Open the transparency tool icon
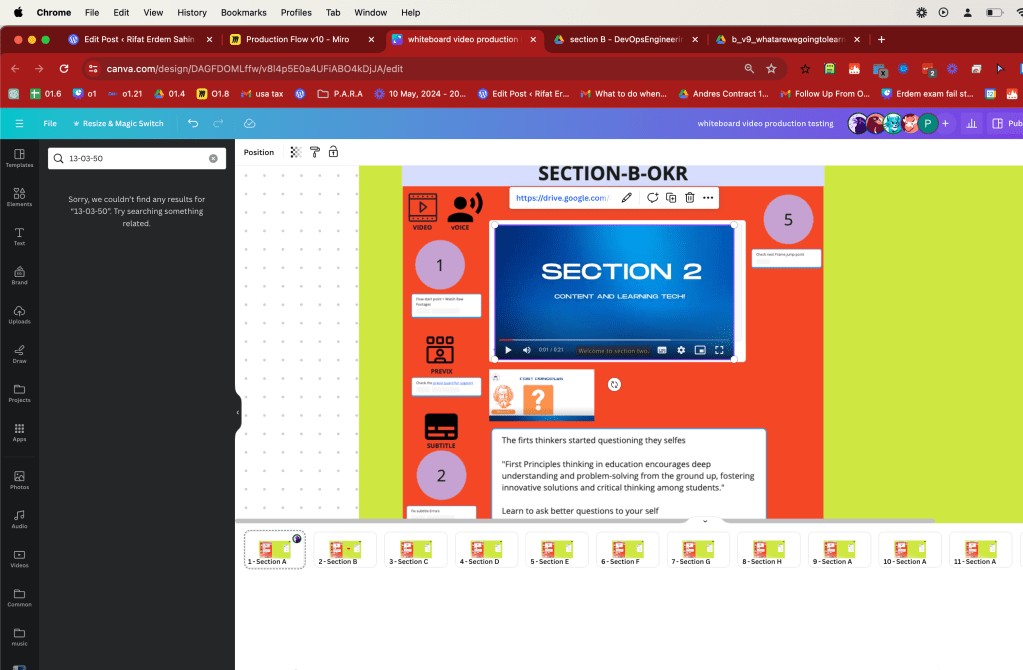 (x=296, y=152)
